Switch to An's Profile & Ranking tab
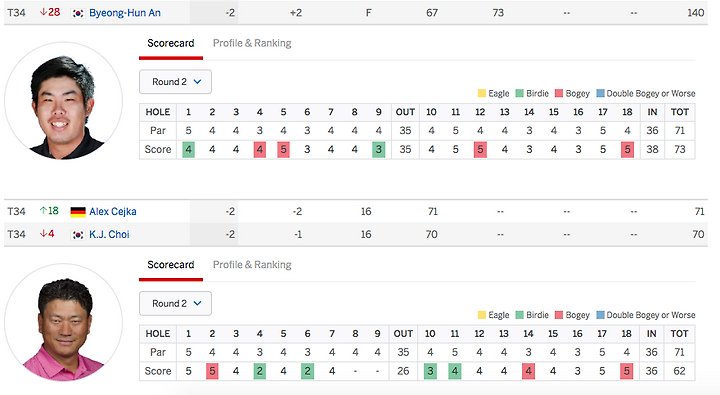 click(252, 43)
